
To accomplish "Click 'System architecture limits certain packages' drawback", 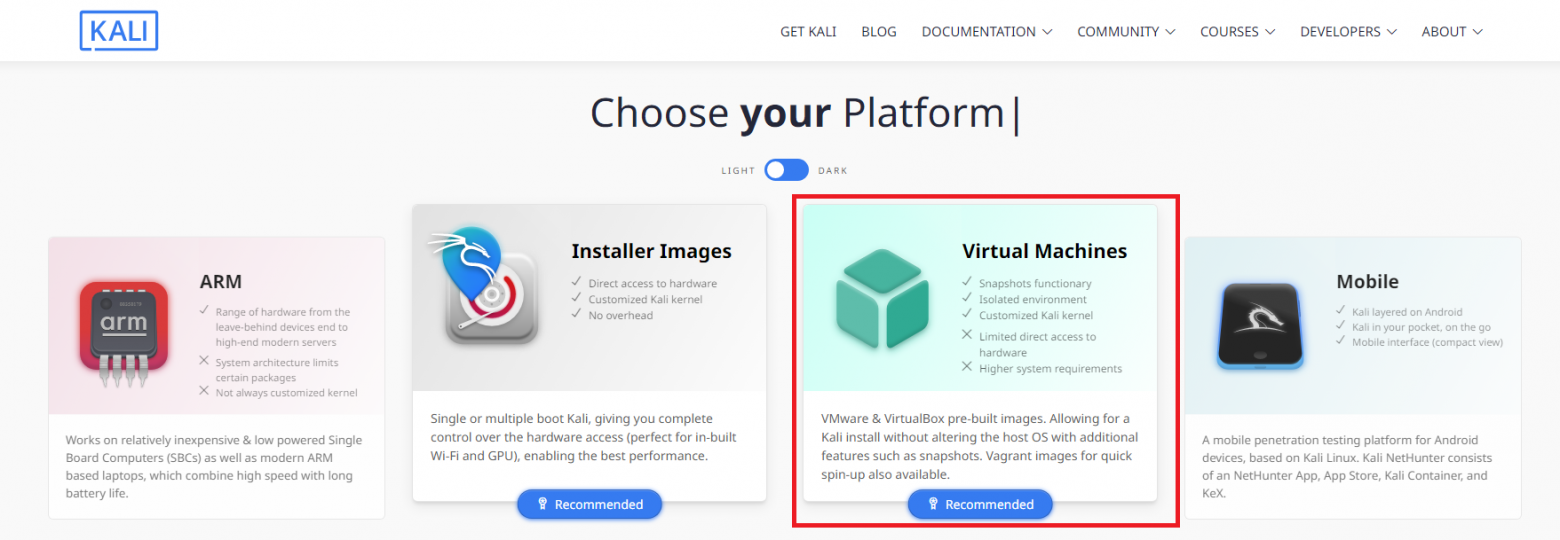I will pos(277,370).
